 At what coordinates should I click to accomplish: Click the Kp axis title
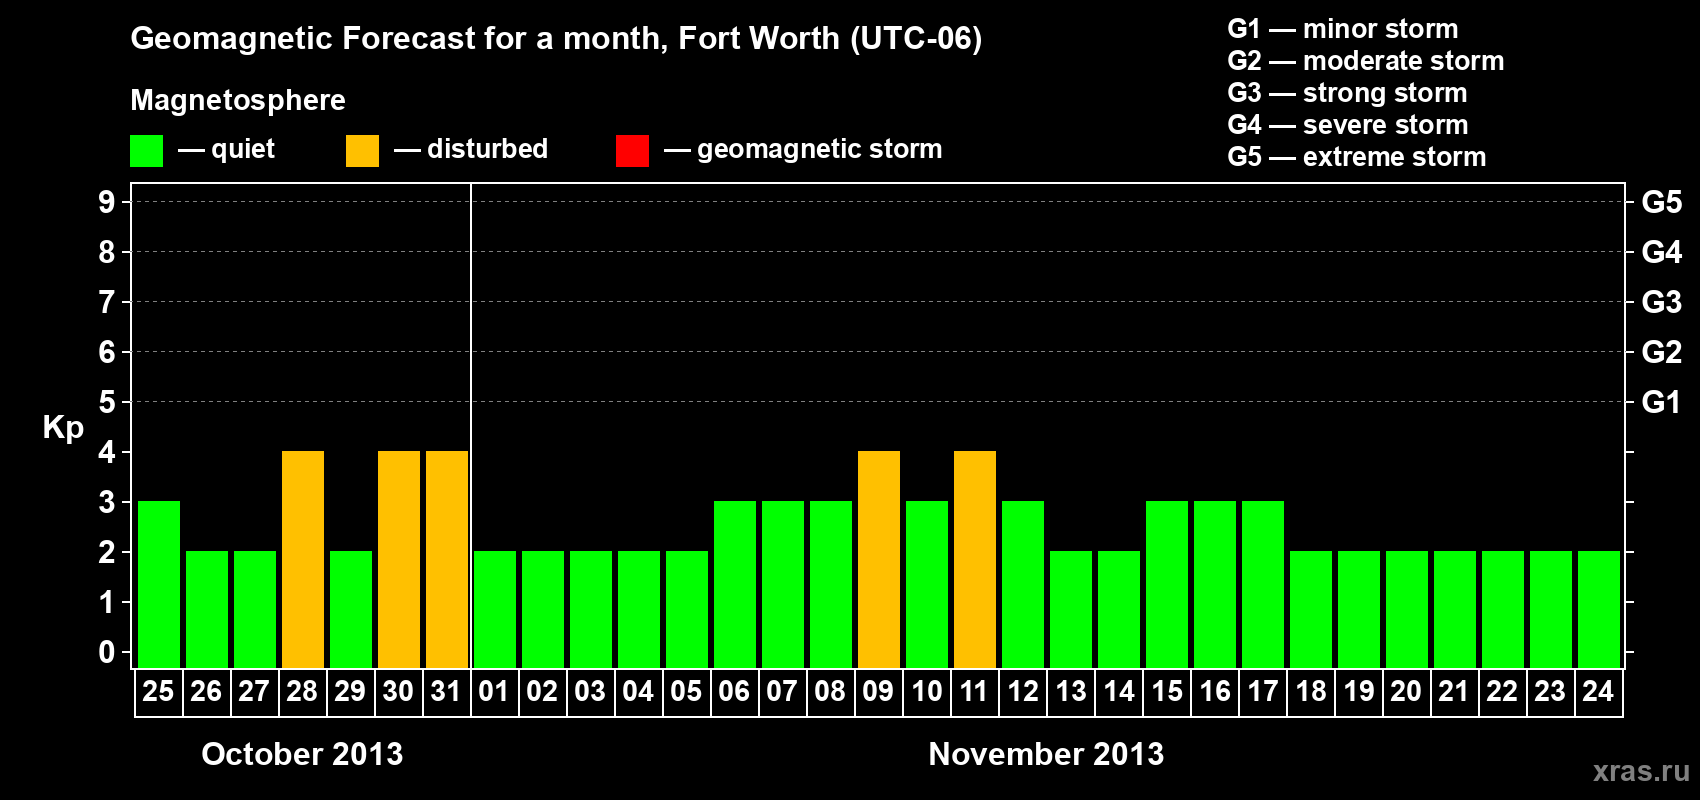[x=63, y=428]
